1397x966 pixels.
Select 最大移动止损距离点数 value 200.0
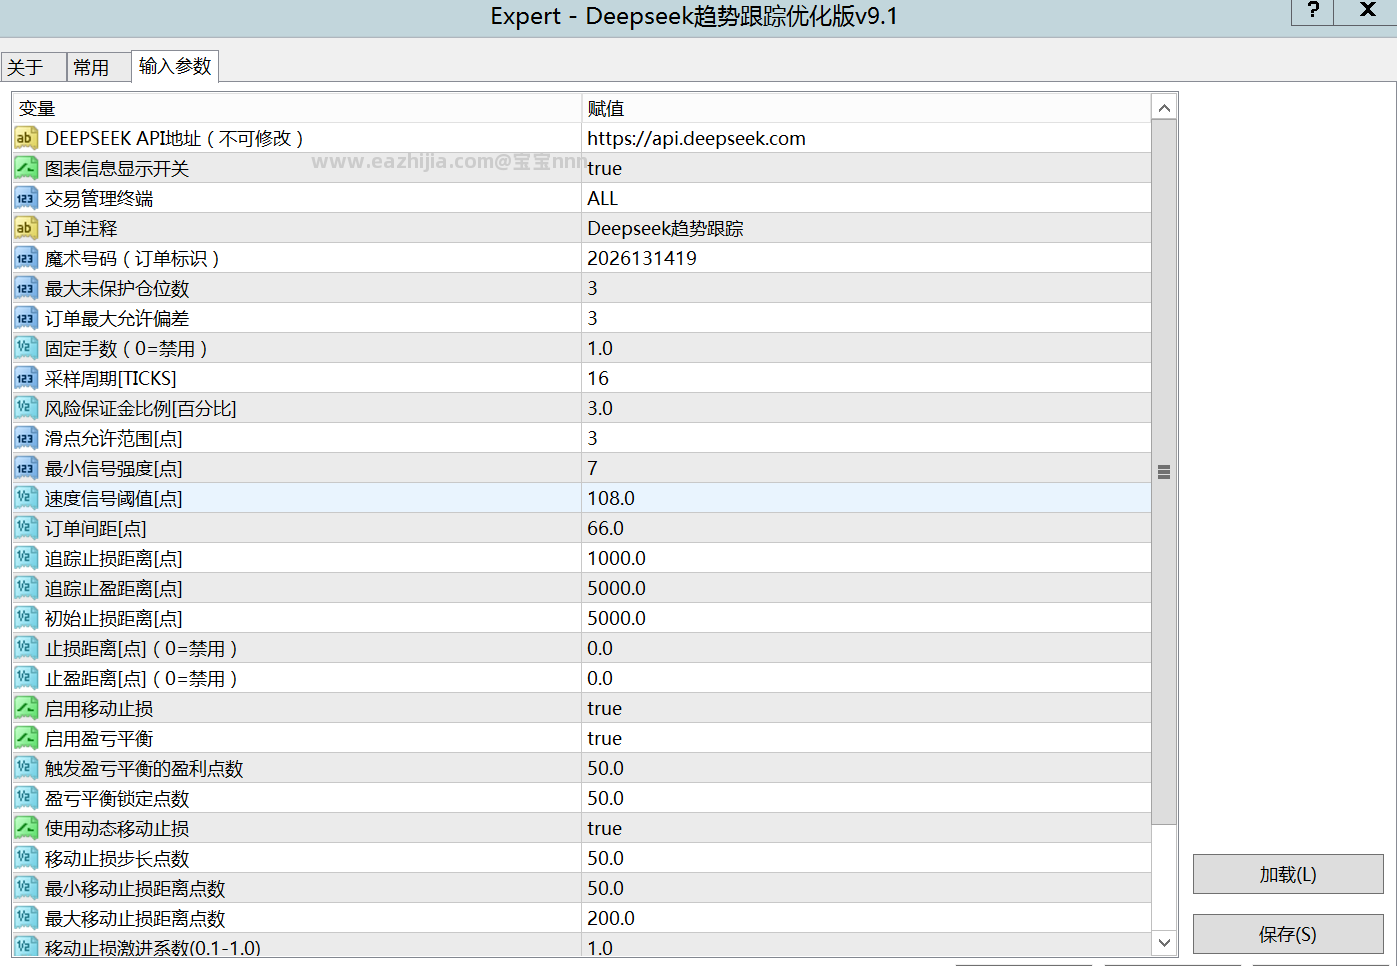tap(866, 918)
